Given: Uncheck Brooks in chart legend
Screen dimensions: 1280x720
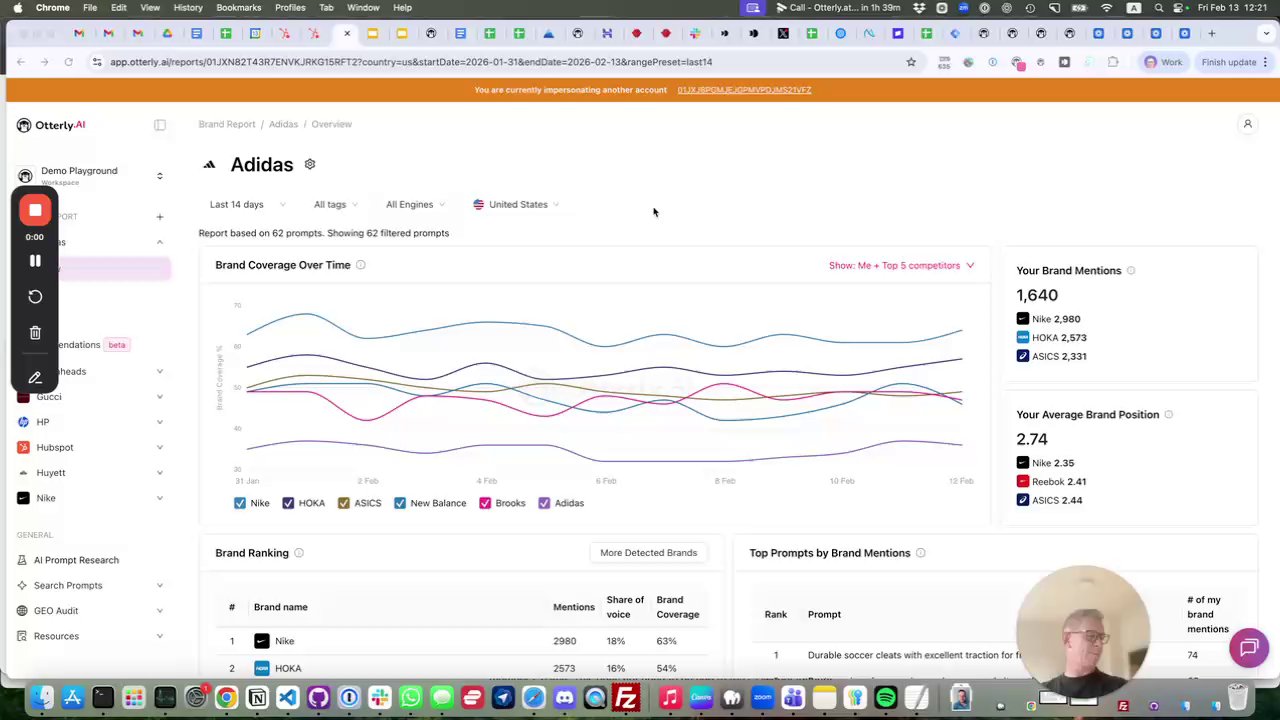Looking at the screenshot, I should (x=485, y=503).
